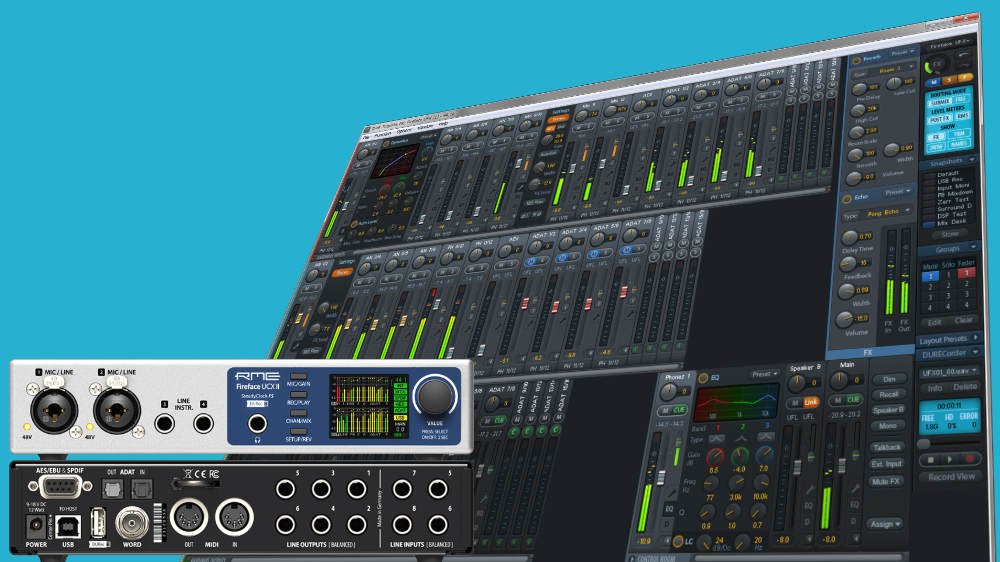Click the Reverb Room Scale knob
Screen dimensions: 1000x562
coord(857,133)
